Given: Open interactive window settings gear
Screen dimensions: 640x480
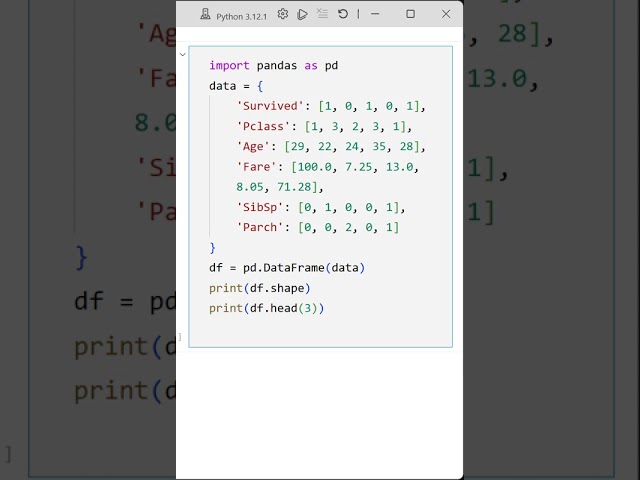Looking at the screenshot, I should pos(282,14).
